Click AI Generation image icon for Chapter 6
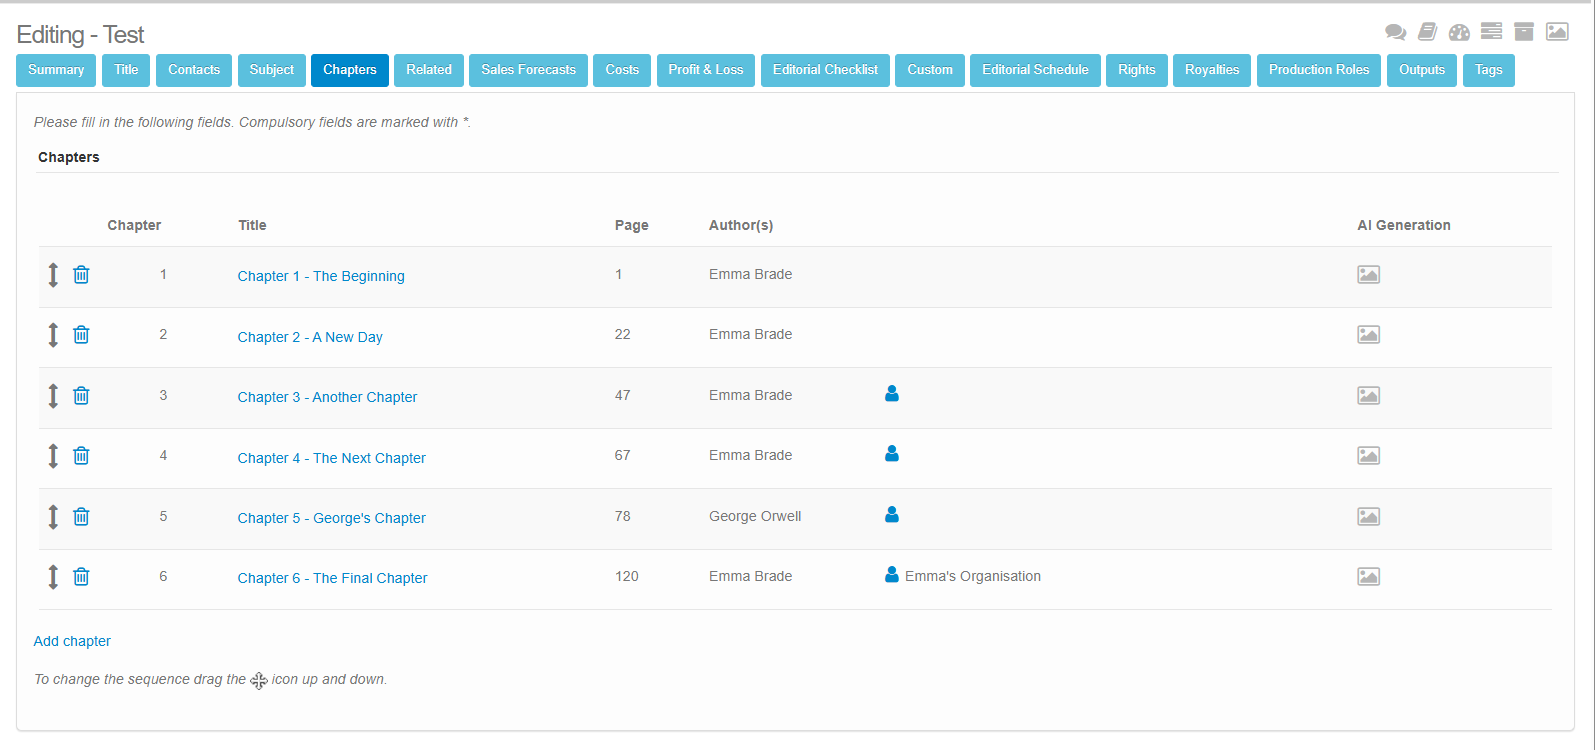1595x750 pixels. point(1368,577)
